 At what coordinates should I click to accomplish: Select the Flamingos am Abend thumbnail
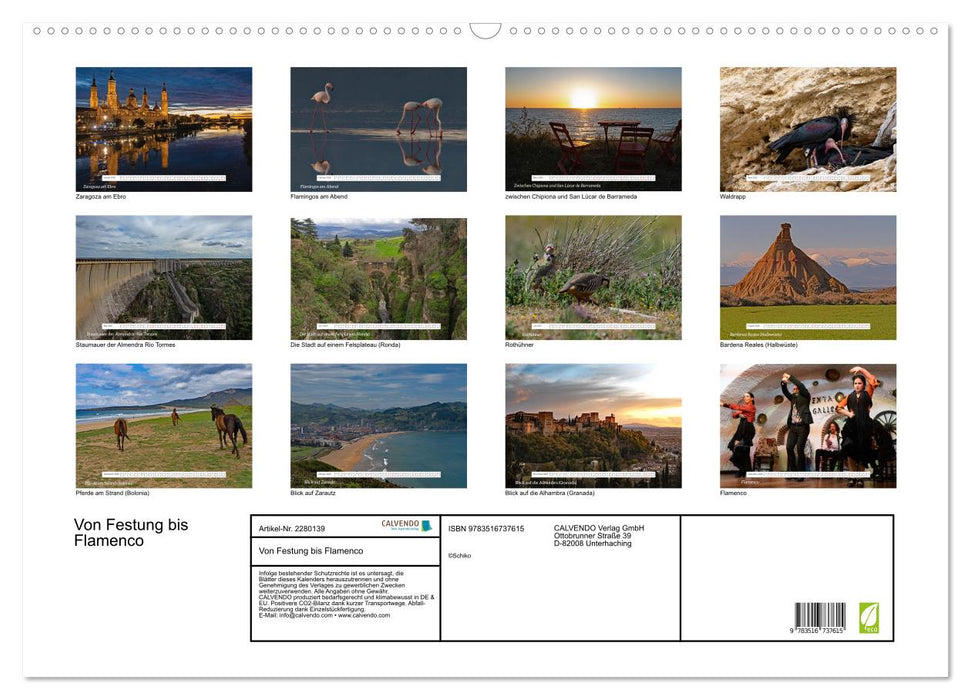coord(378,129)
